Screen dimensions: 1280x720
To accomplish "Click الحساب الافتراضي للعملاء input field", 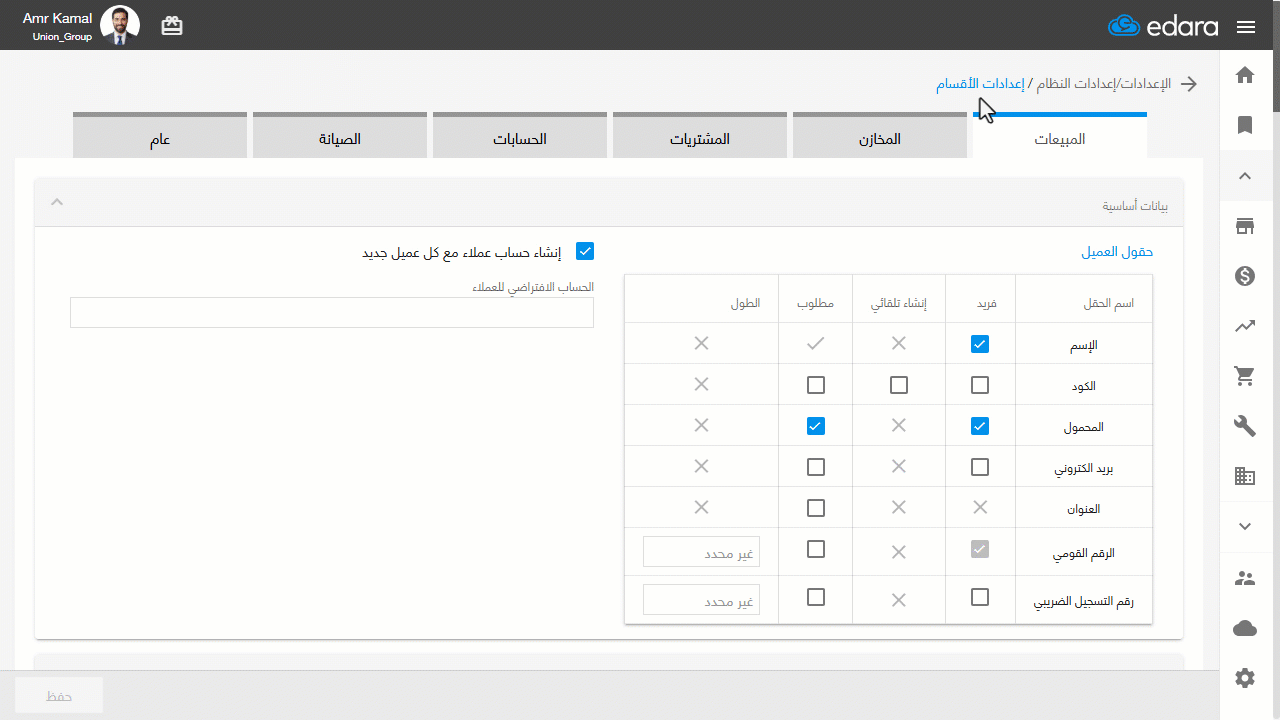I will tap(332, 312).
